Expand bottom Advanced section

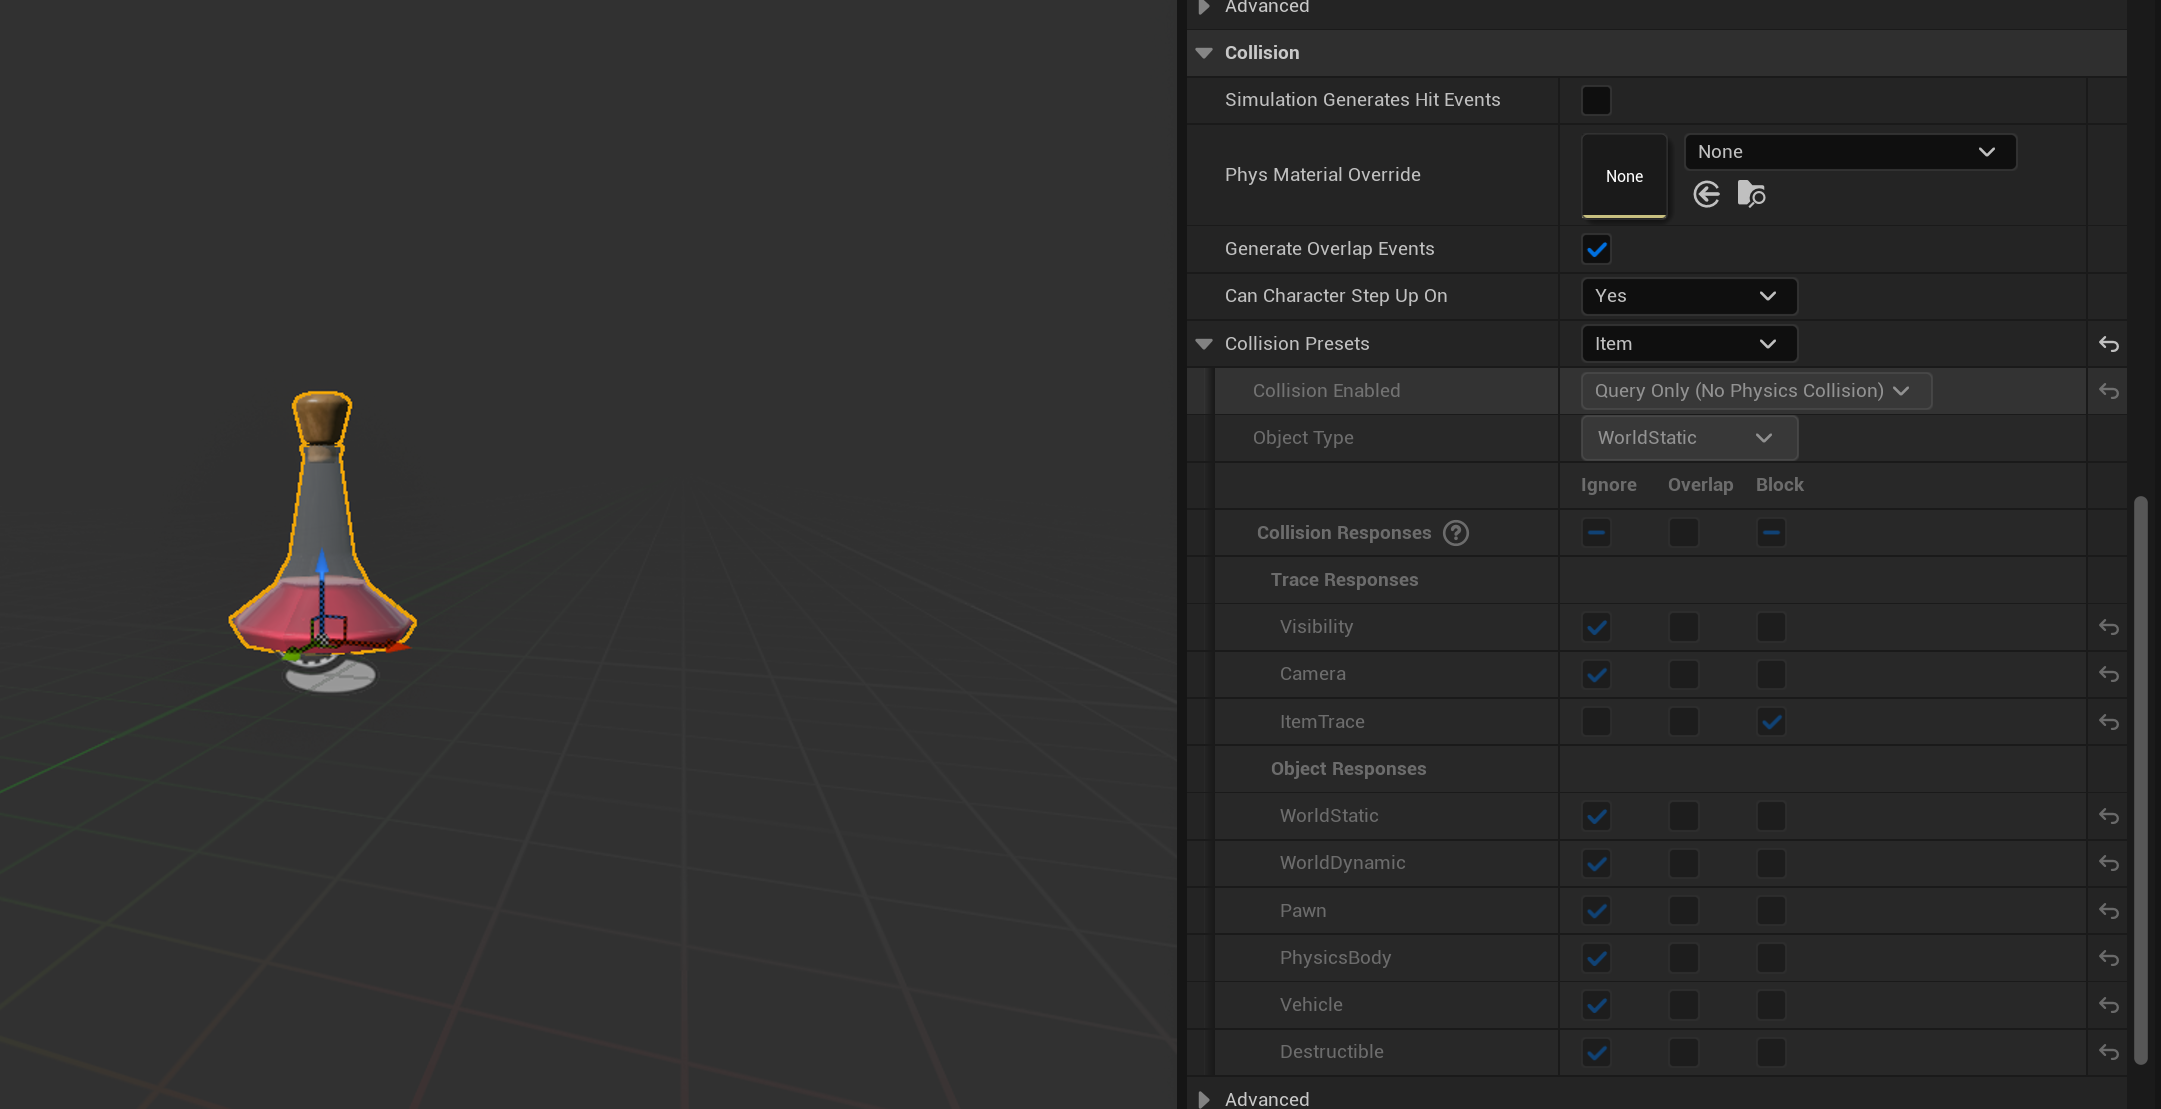pos(1204,1099)
